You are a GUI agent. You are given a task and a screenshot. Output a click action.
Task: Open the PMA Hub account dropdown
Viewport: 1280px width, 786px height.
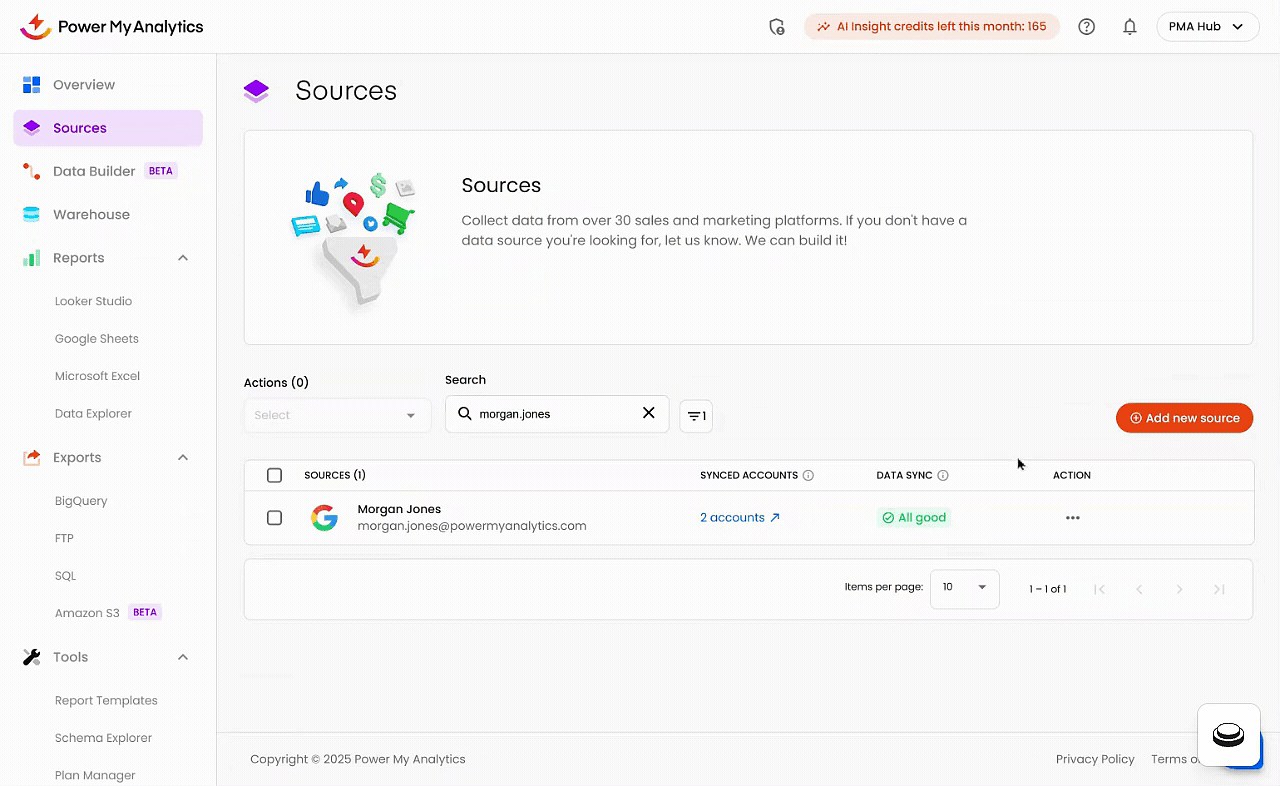pyautogui.click(x=1207, y=27)
